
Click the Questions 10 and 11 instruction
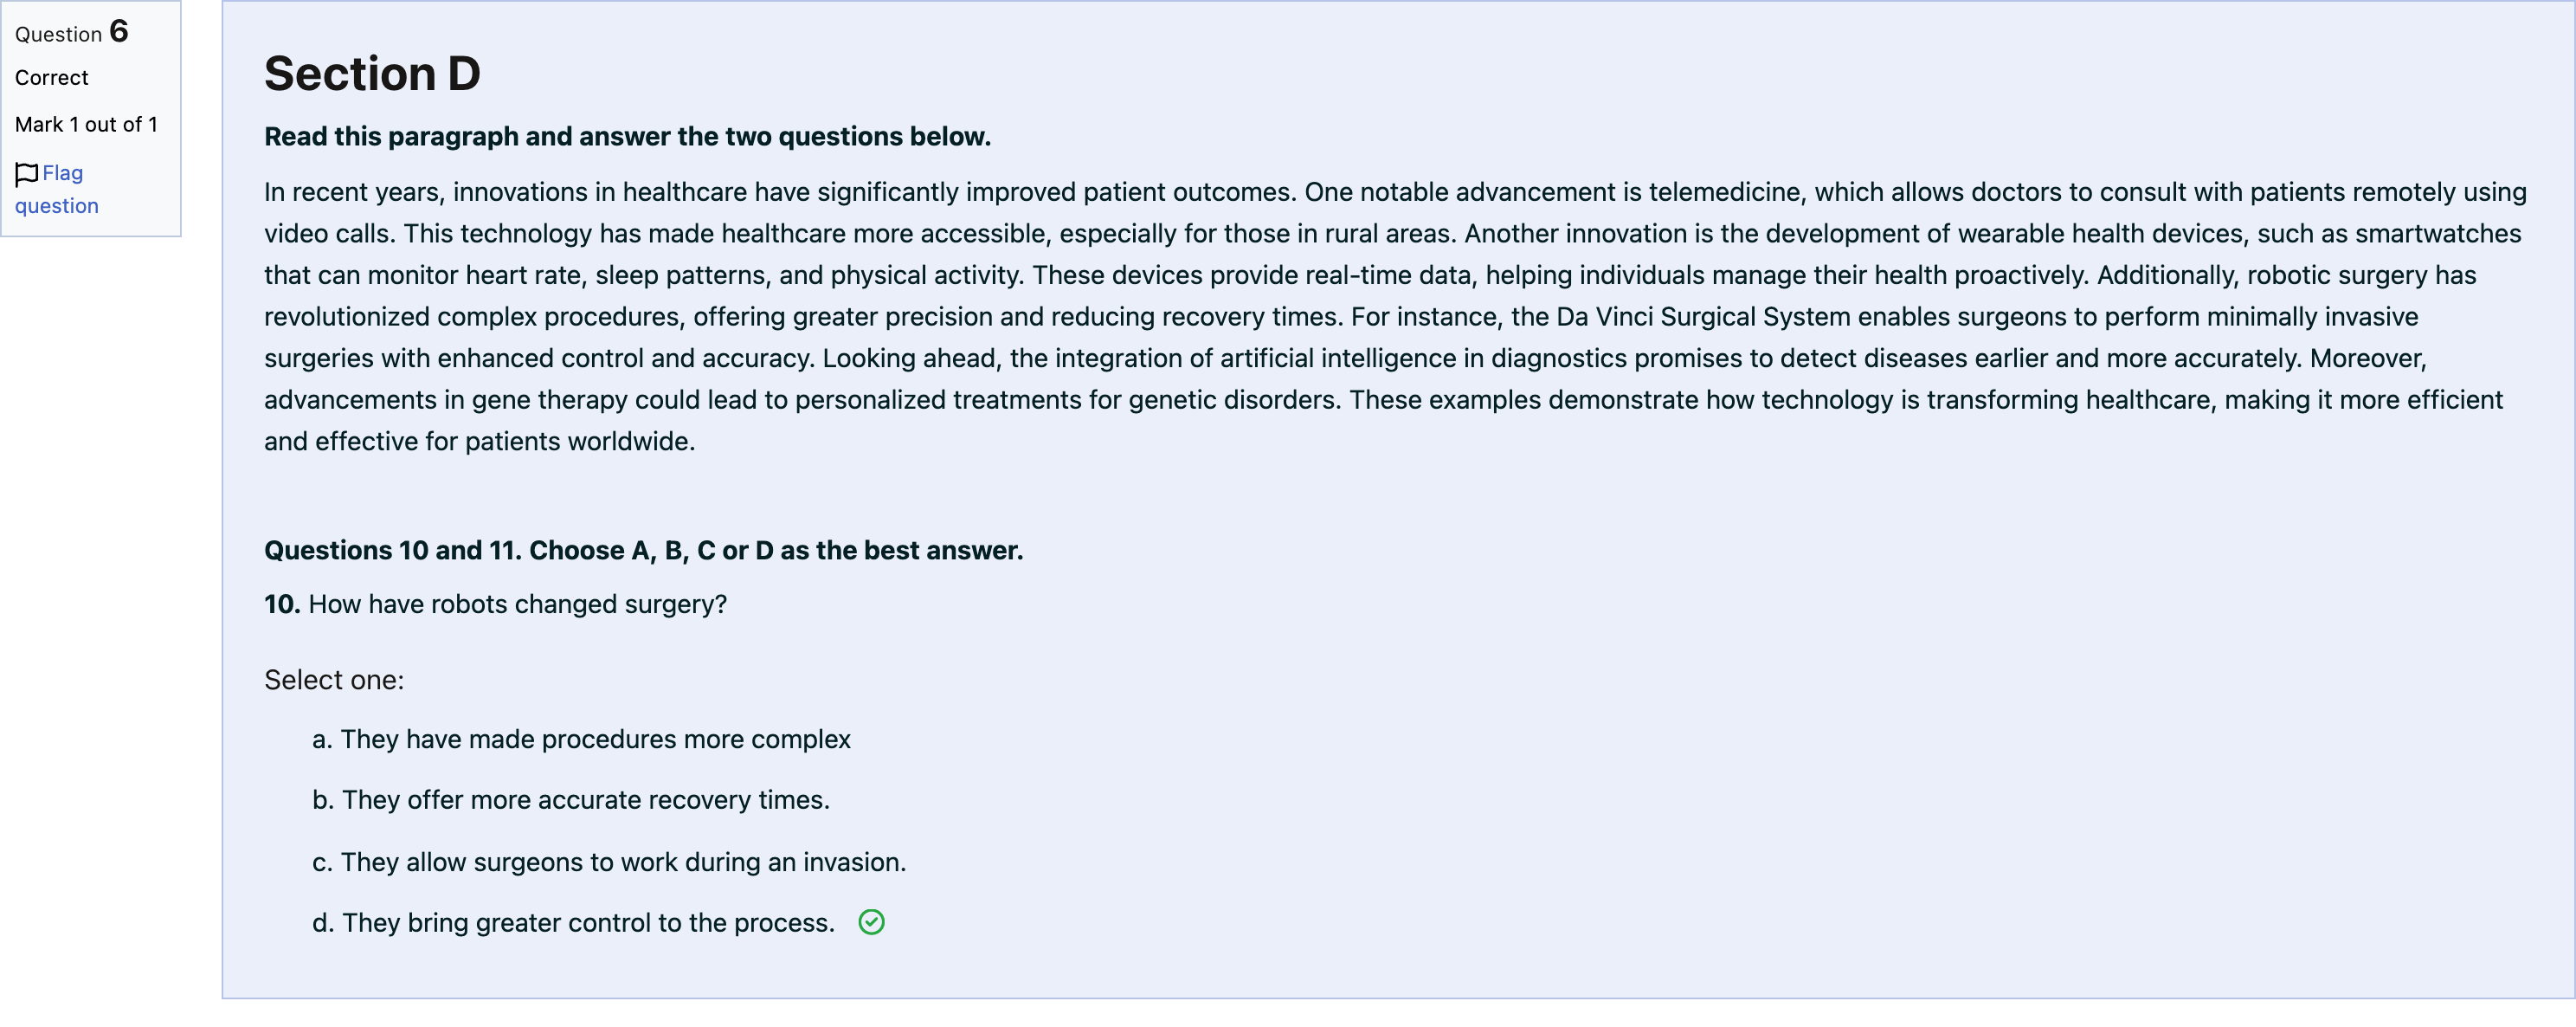tap(643, 550)
